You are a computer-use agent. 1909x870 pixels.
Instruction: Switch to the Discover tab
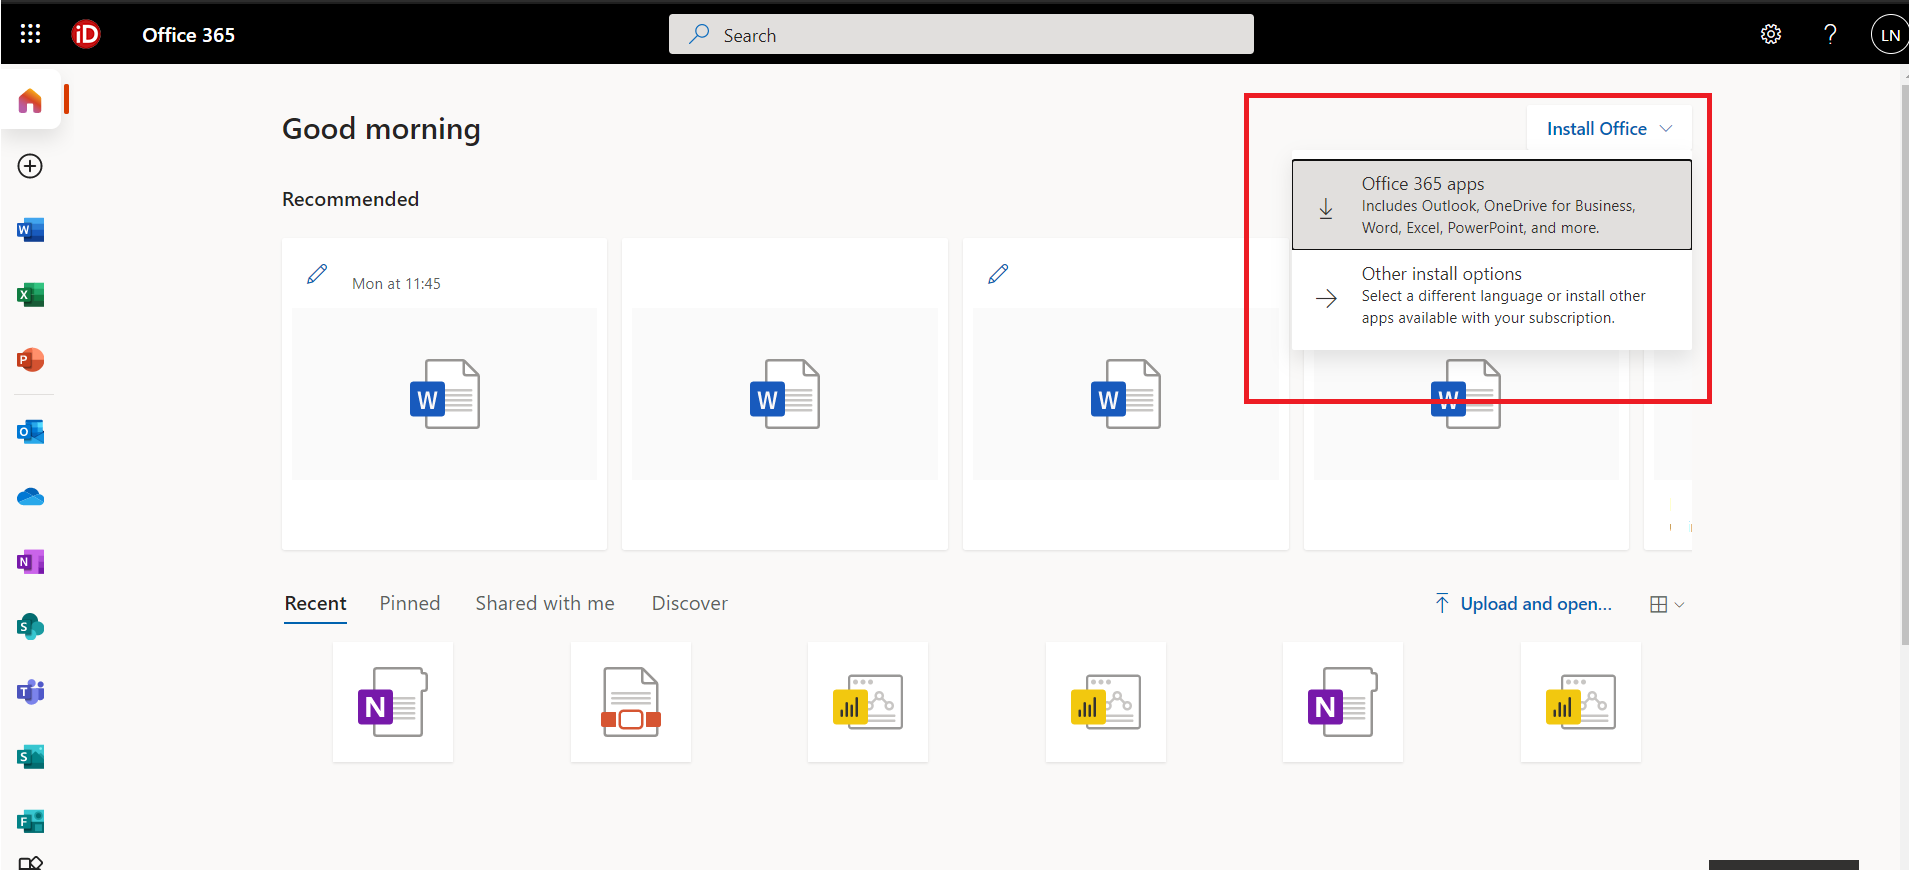(690, 603)
